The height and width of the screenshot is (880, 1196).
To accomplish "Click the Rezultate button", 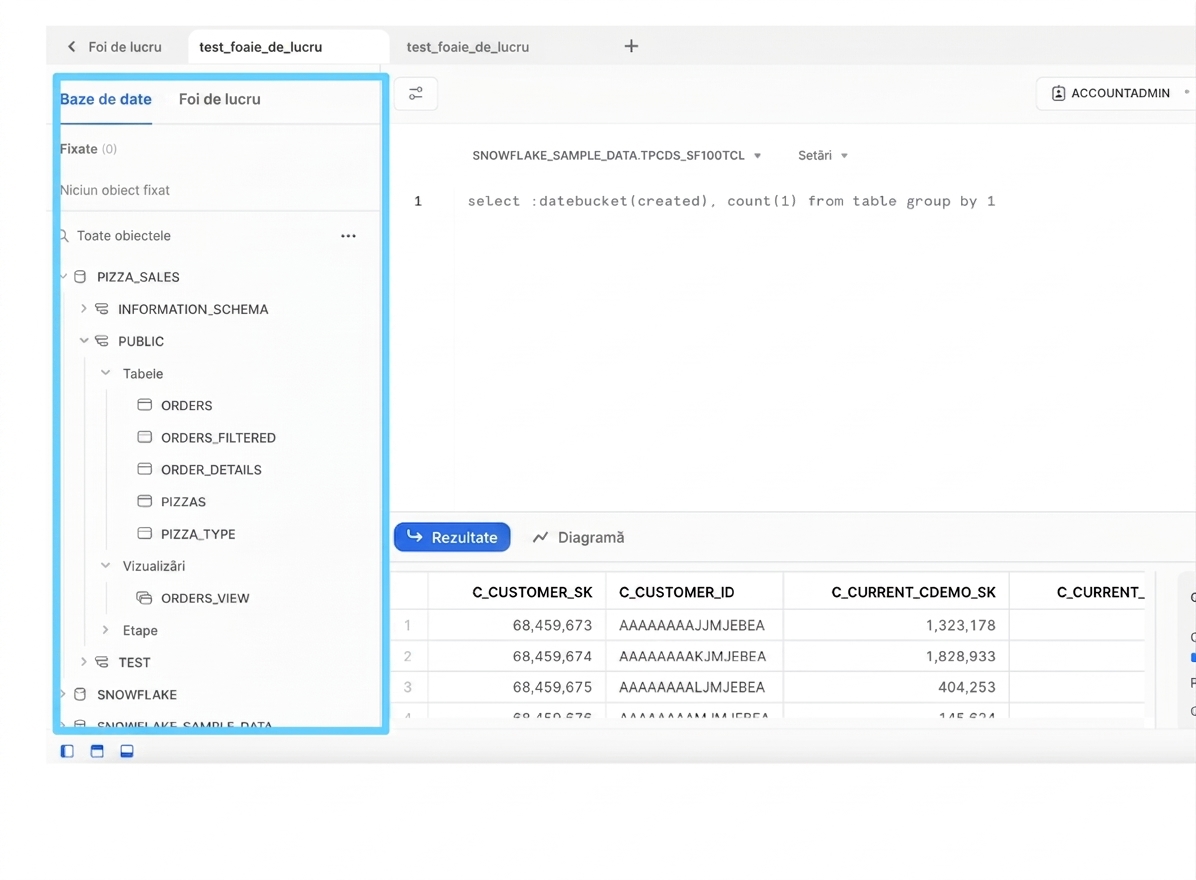I will pos(452,537).
